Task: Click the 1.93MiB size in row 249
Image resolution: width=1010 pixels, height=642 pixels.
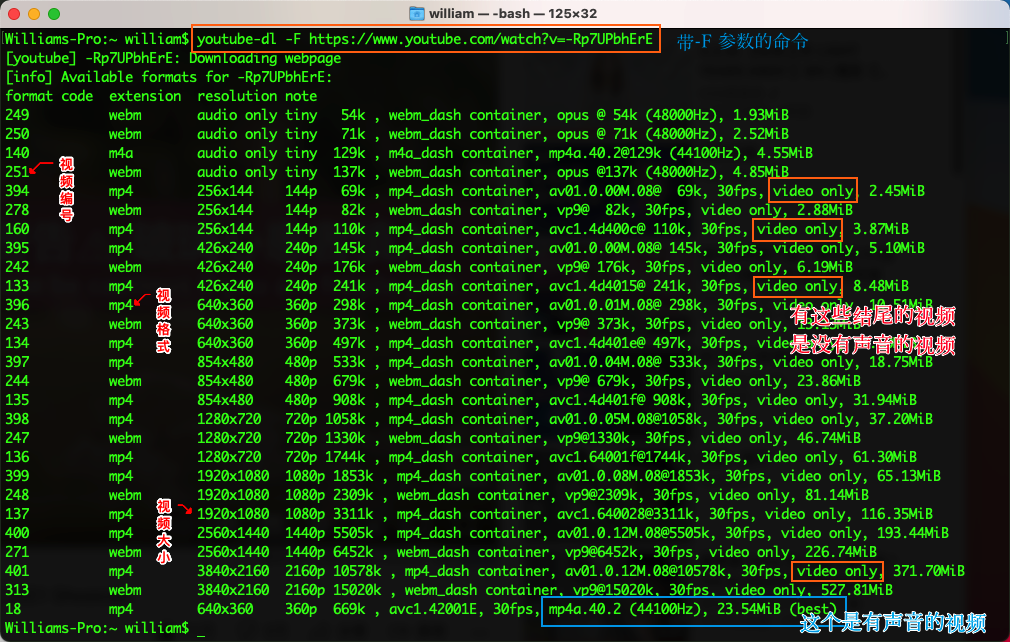Action: point(761,115)
